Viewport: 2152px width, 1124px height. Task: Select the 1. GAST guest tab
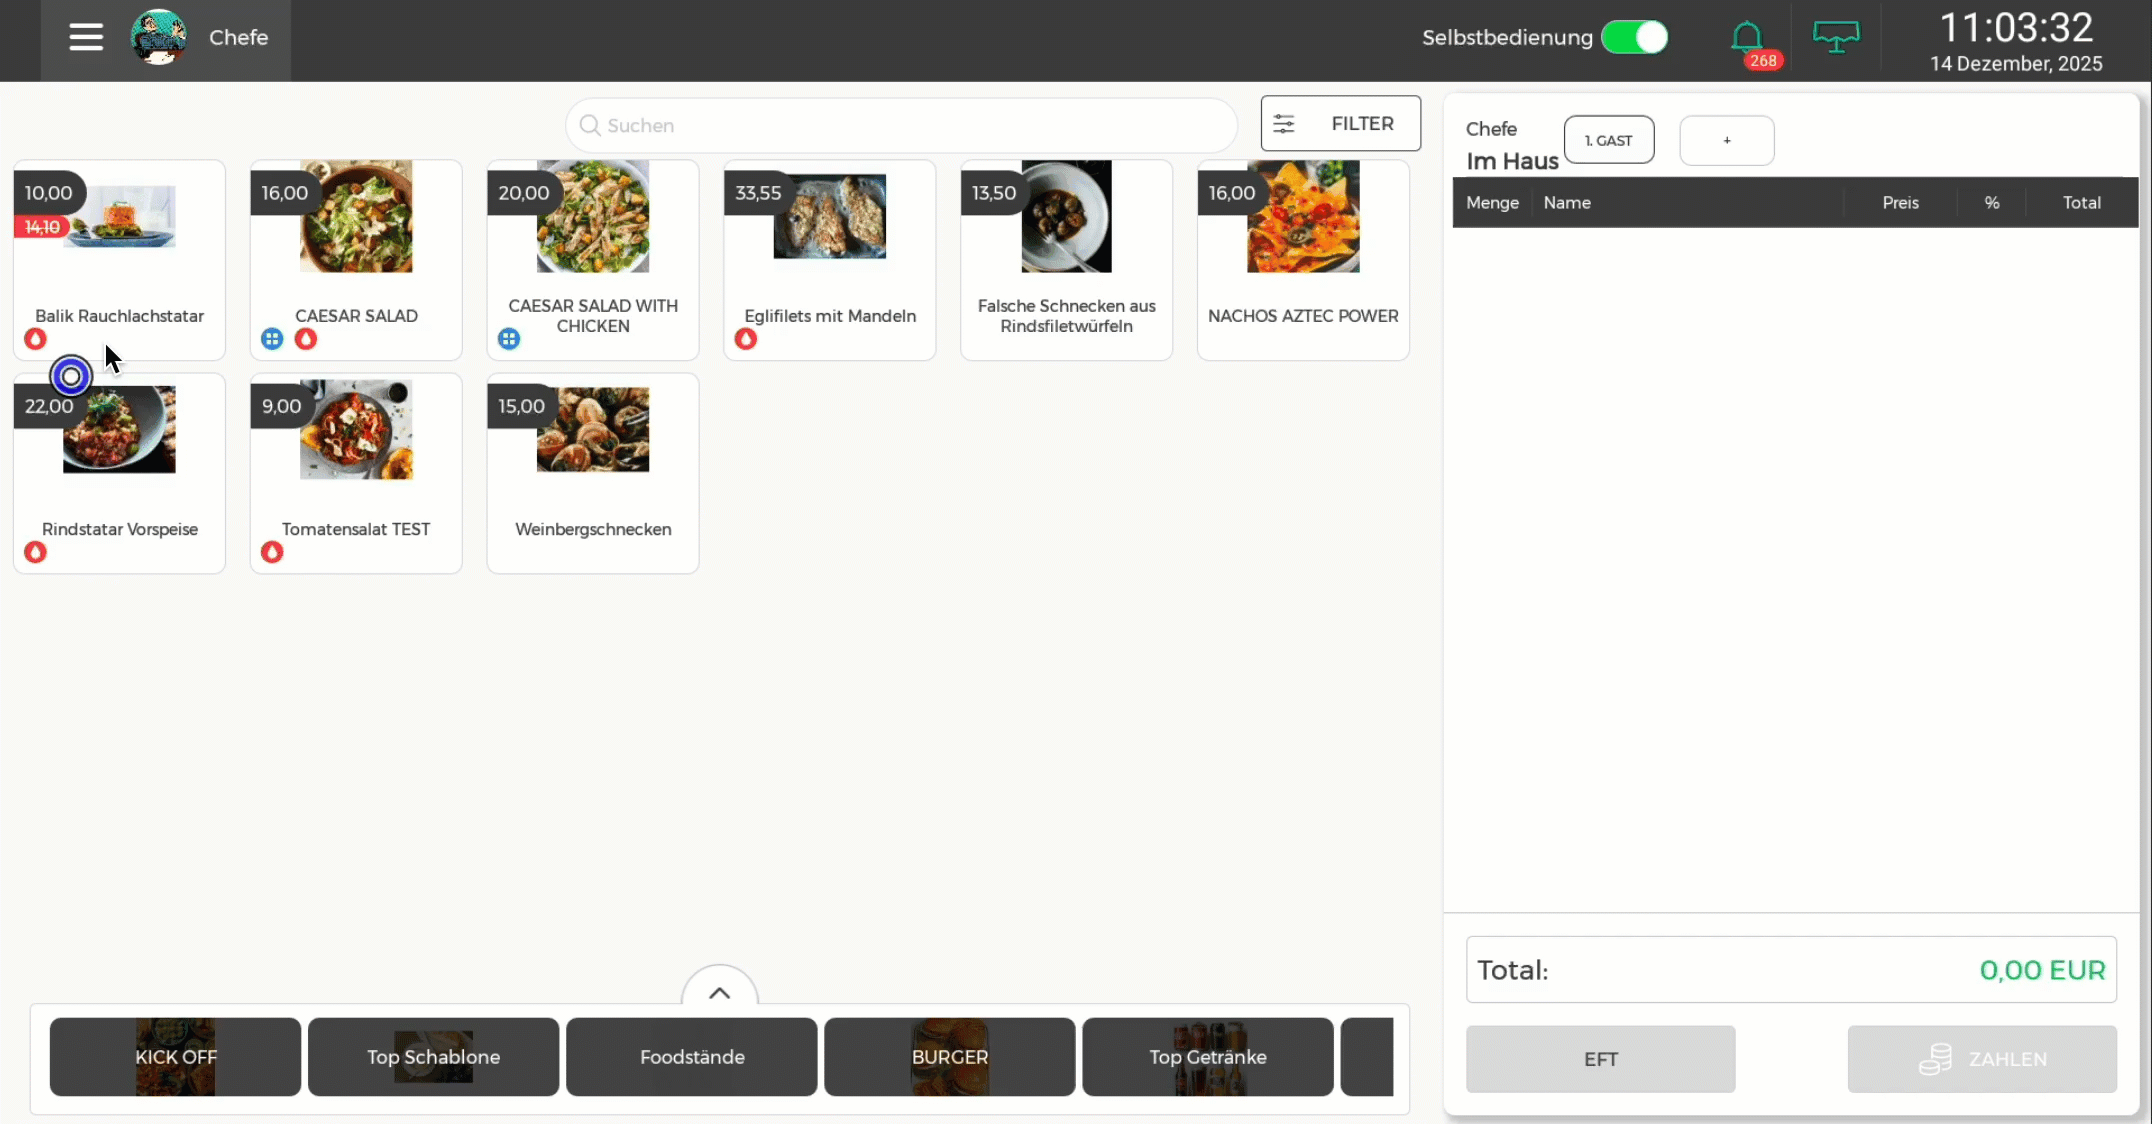(x=1608, y=140)
